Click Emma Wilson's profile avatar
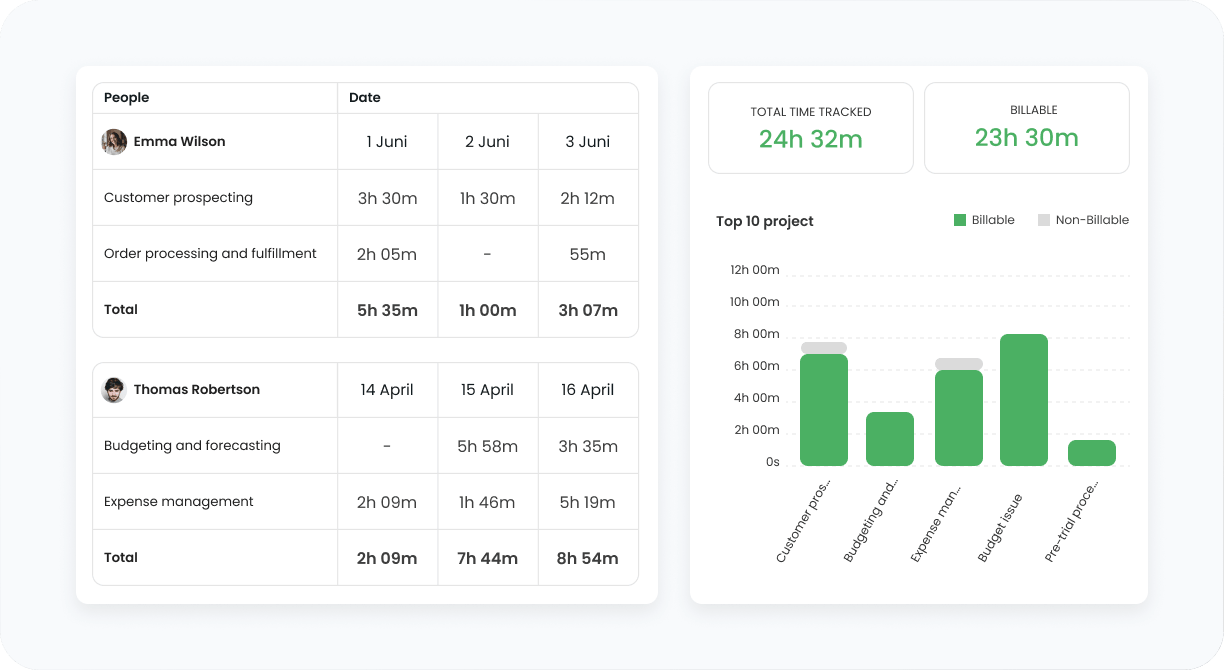 point(114,142)
